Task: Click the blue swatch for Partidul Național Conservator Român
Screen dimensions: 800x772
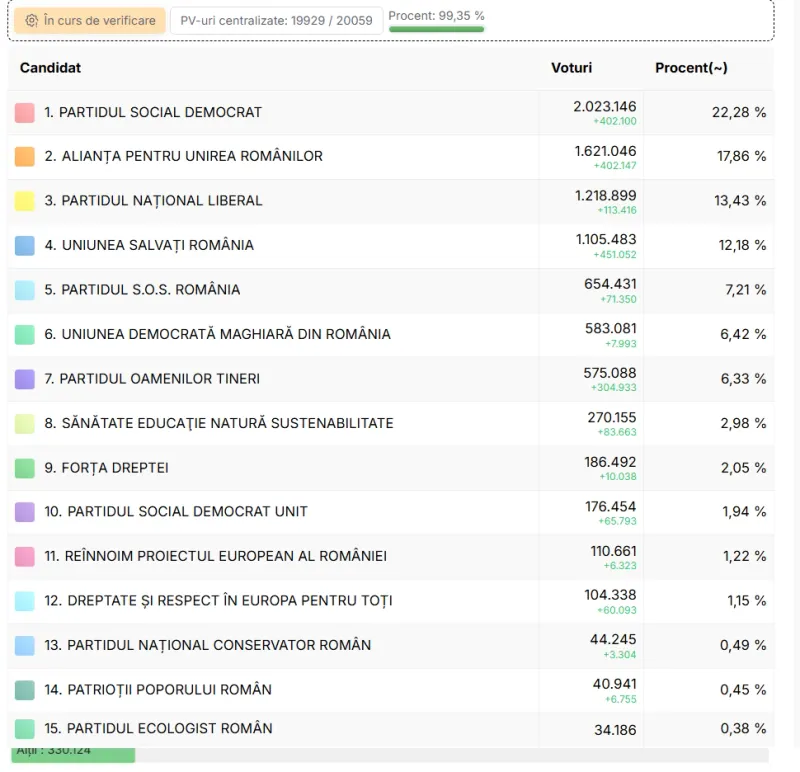Action: tap(24, 645)
